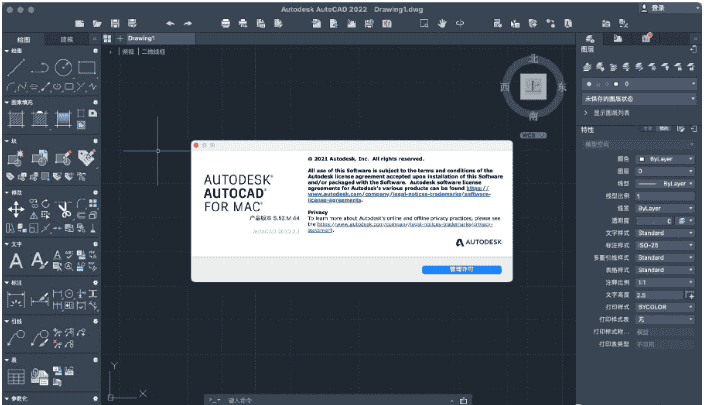Switch to middle tab in right panel

click(x=618, y=39)
